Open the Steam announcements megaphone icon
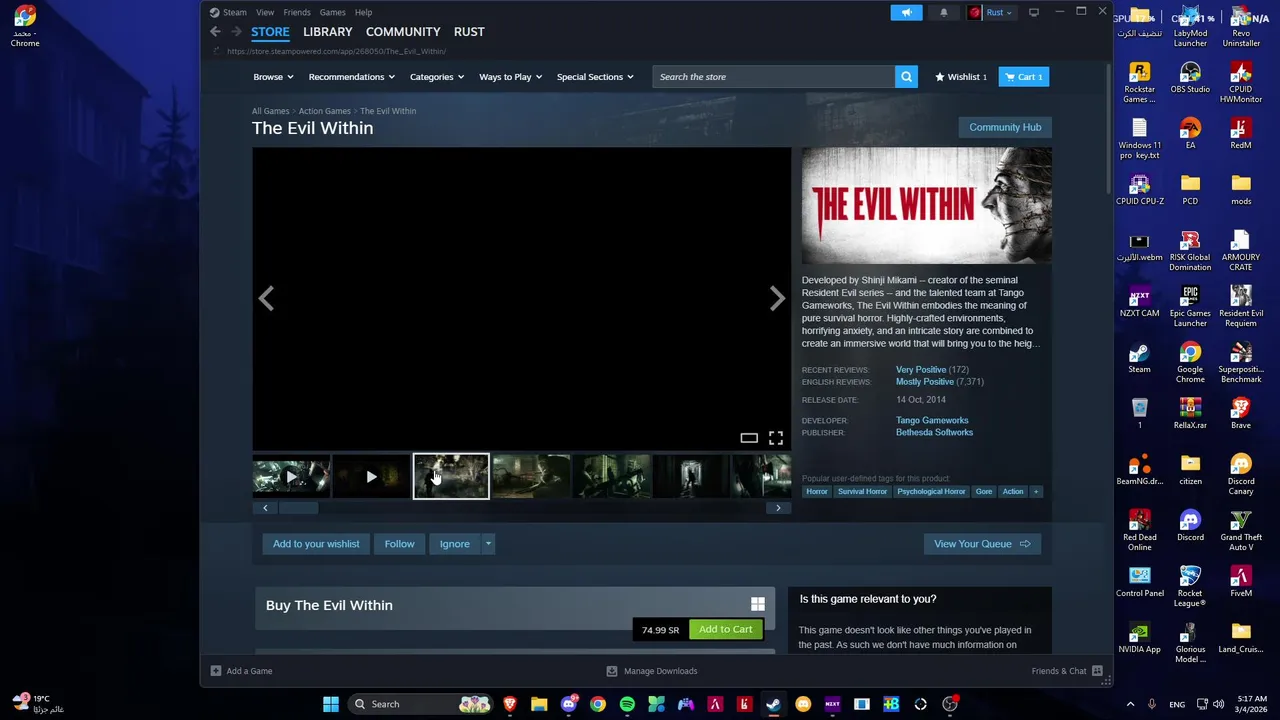 [906, 12]
